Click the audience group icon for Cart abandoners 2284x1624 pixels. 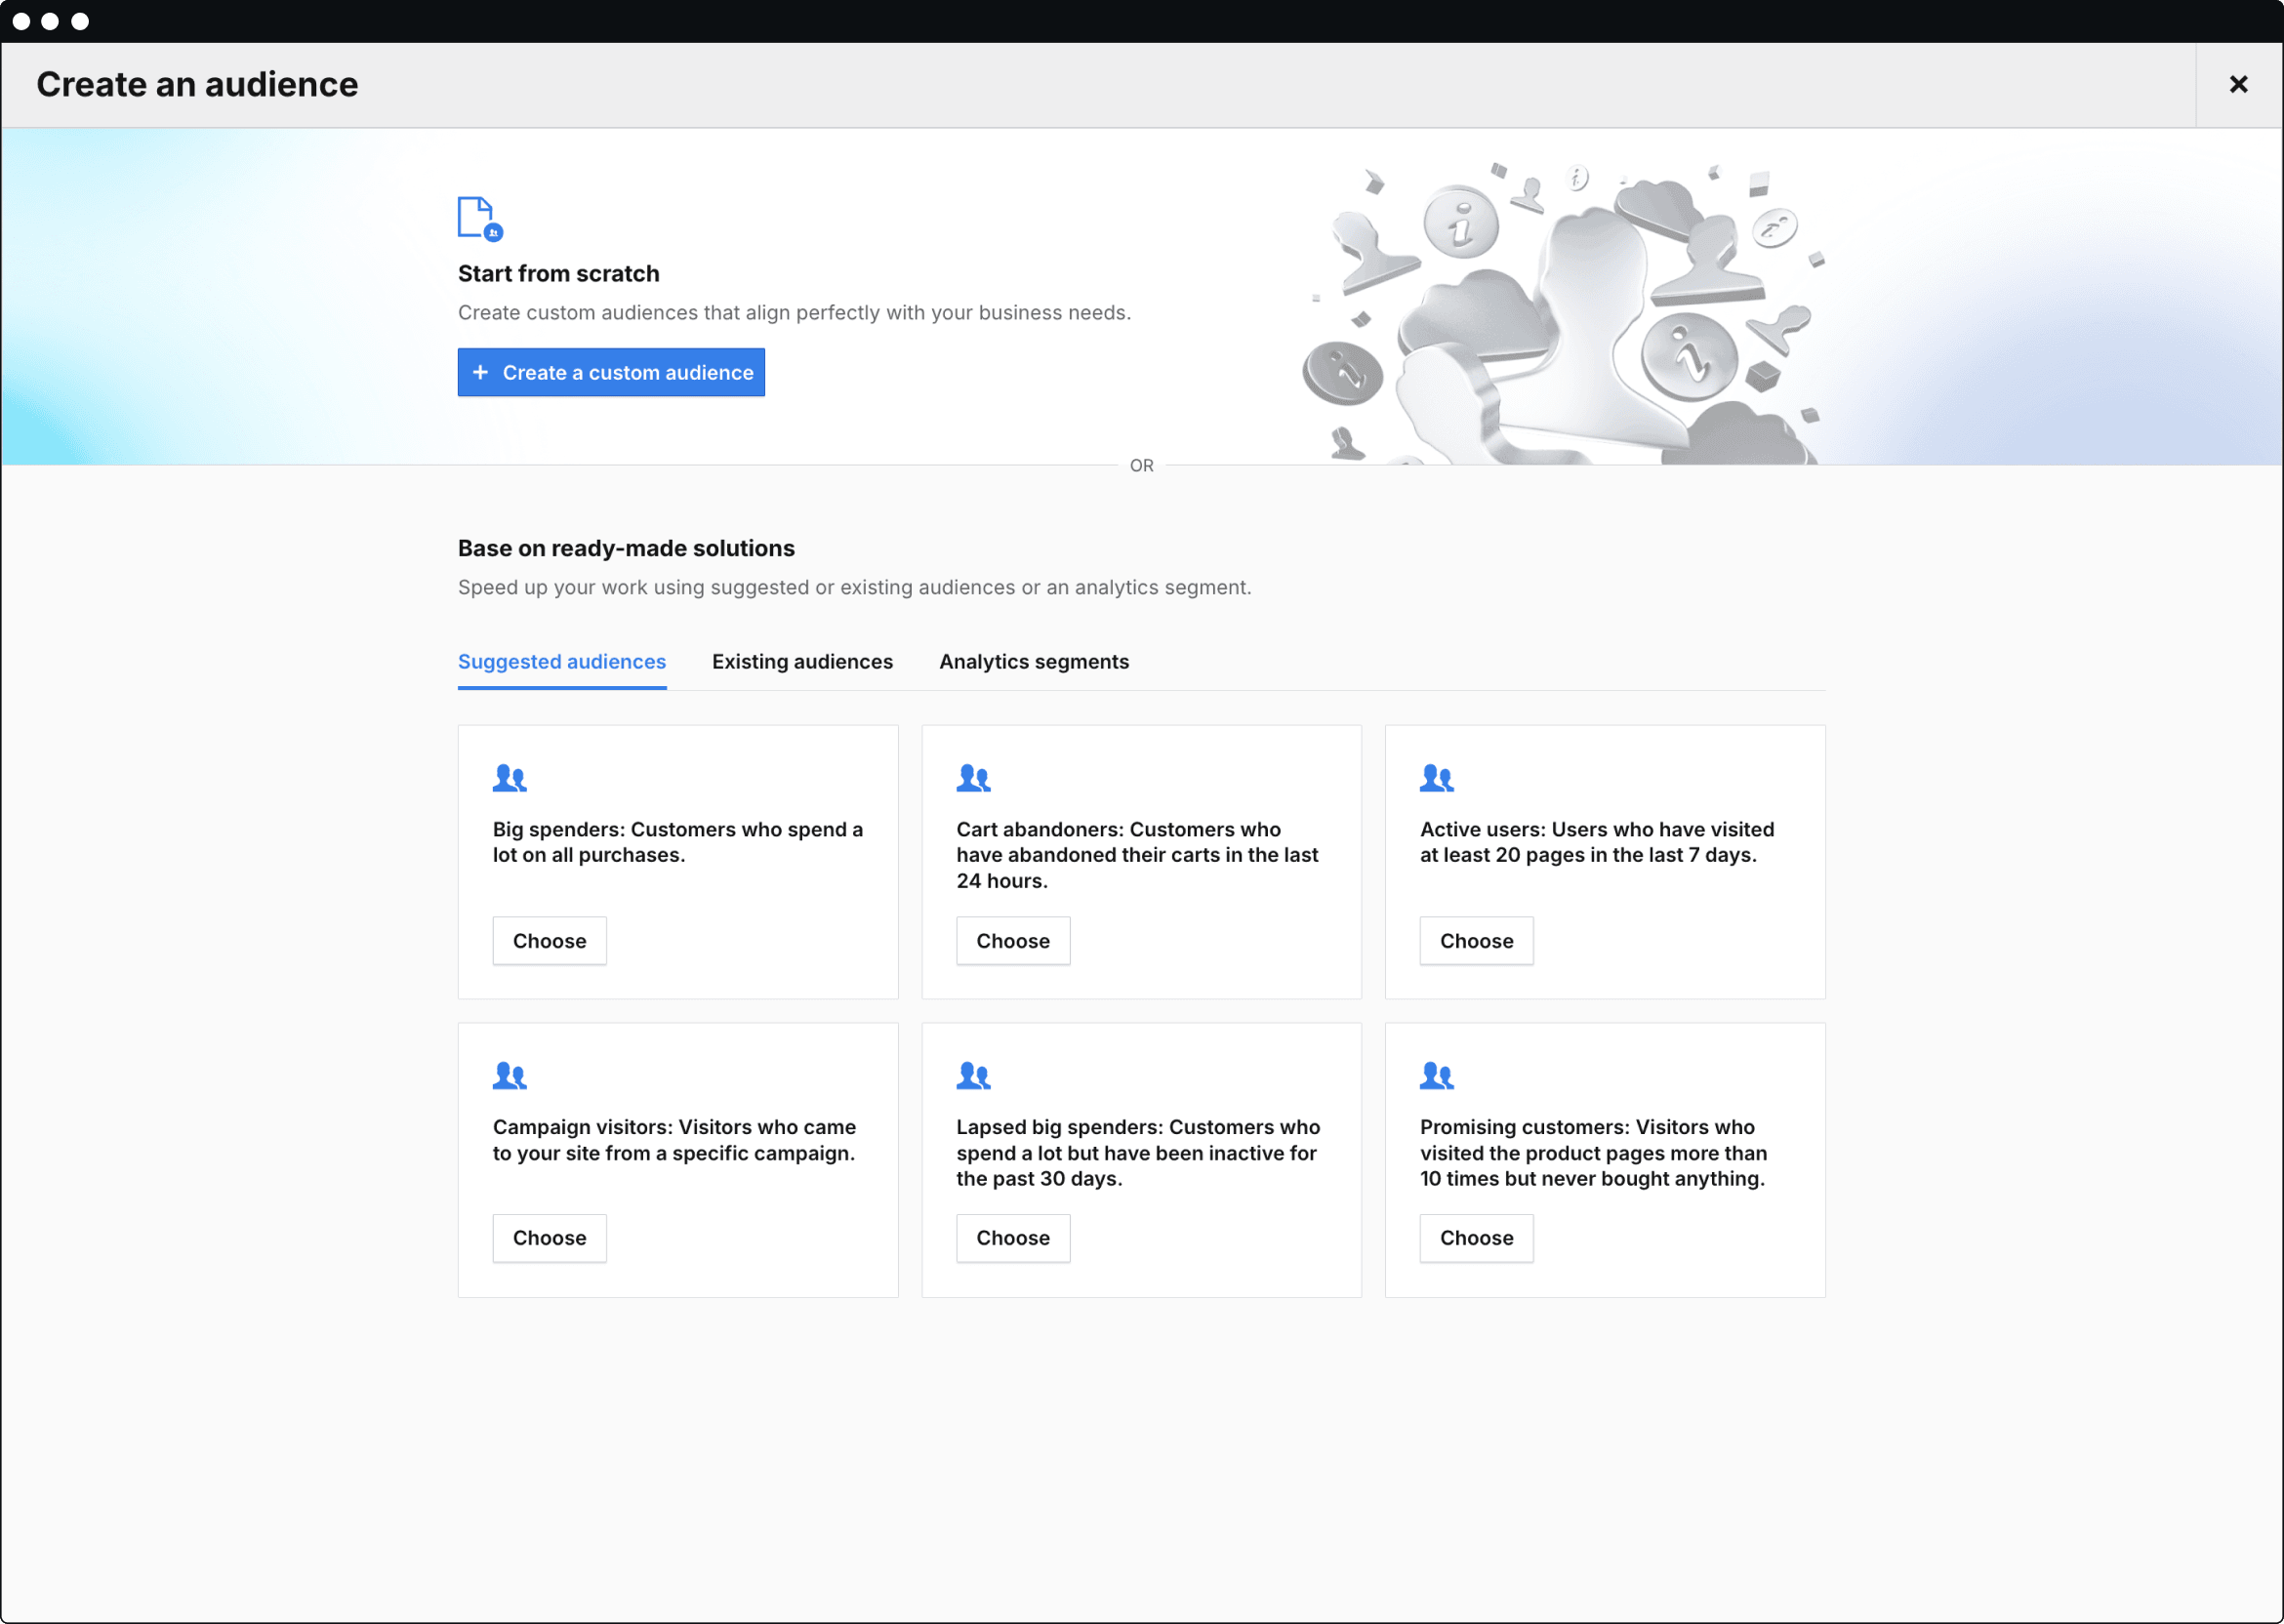point(975,777)
